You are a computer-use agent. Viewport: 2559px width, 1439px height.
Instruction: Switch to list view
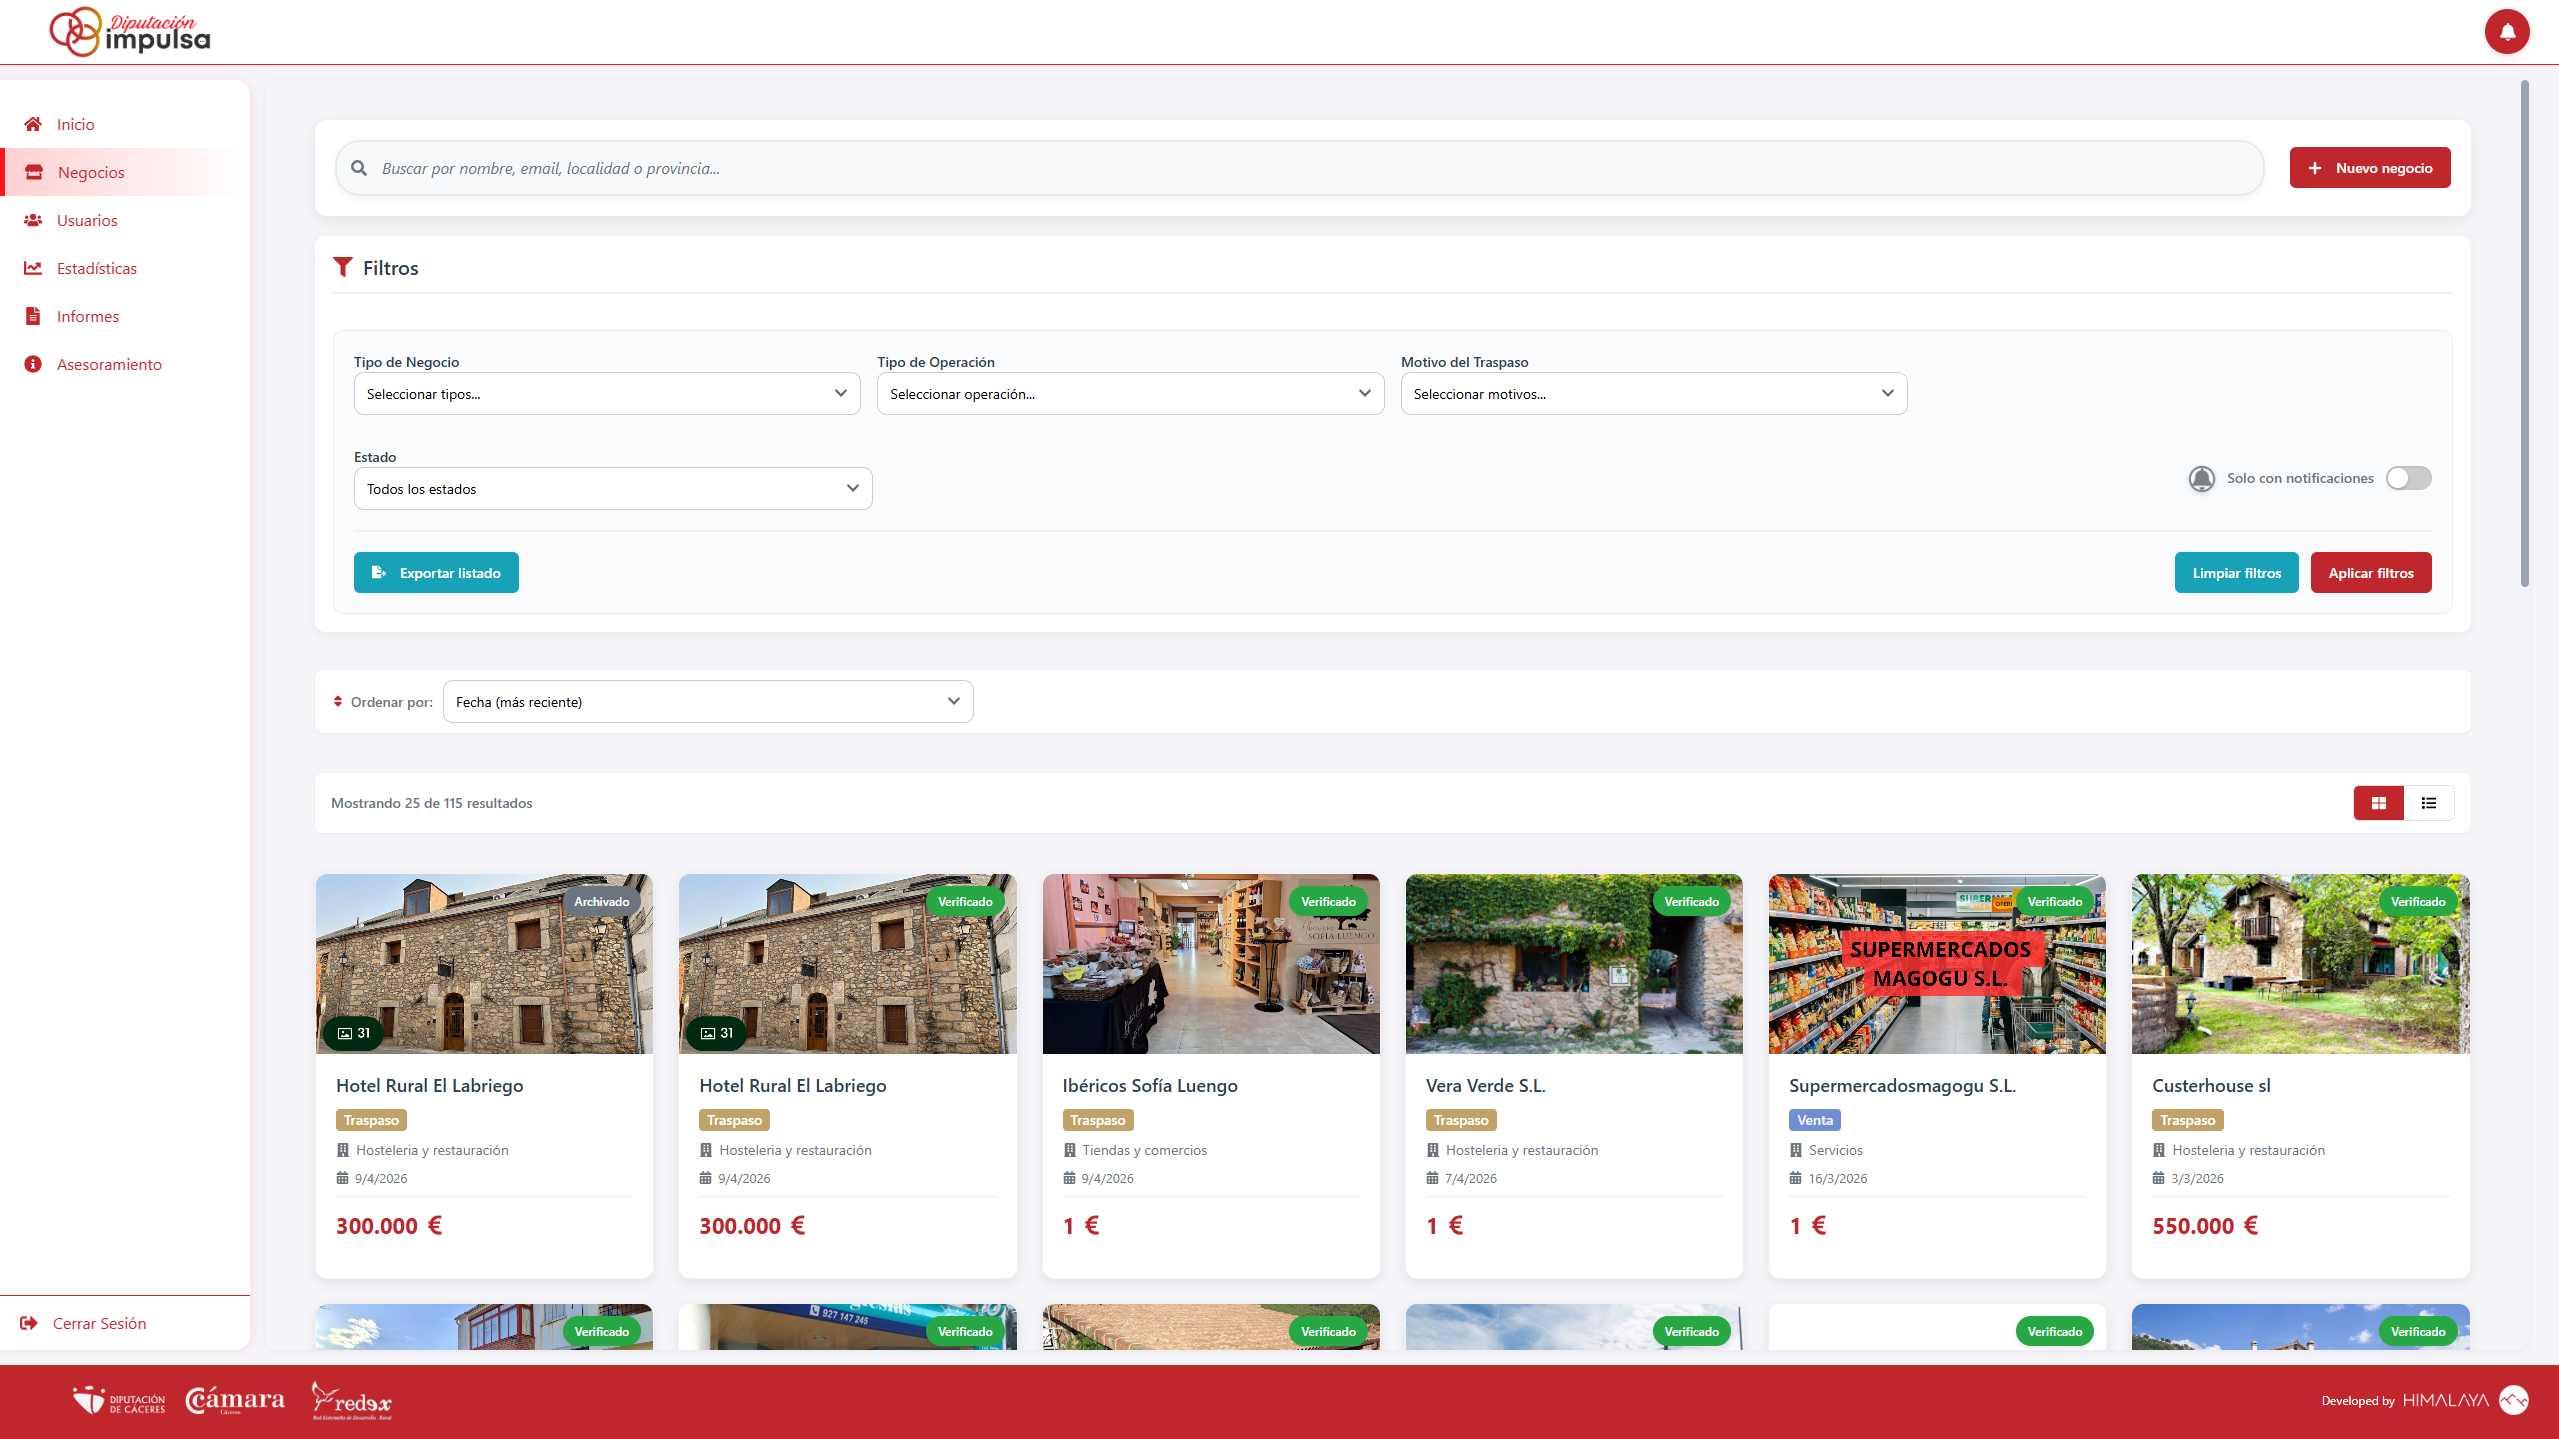point(2428,803)
